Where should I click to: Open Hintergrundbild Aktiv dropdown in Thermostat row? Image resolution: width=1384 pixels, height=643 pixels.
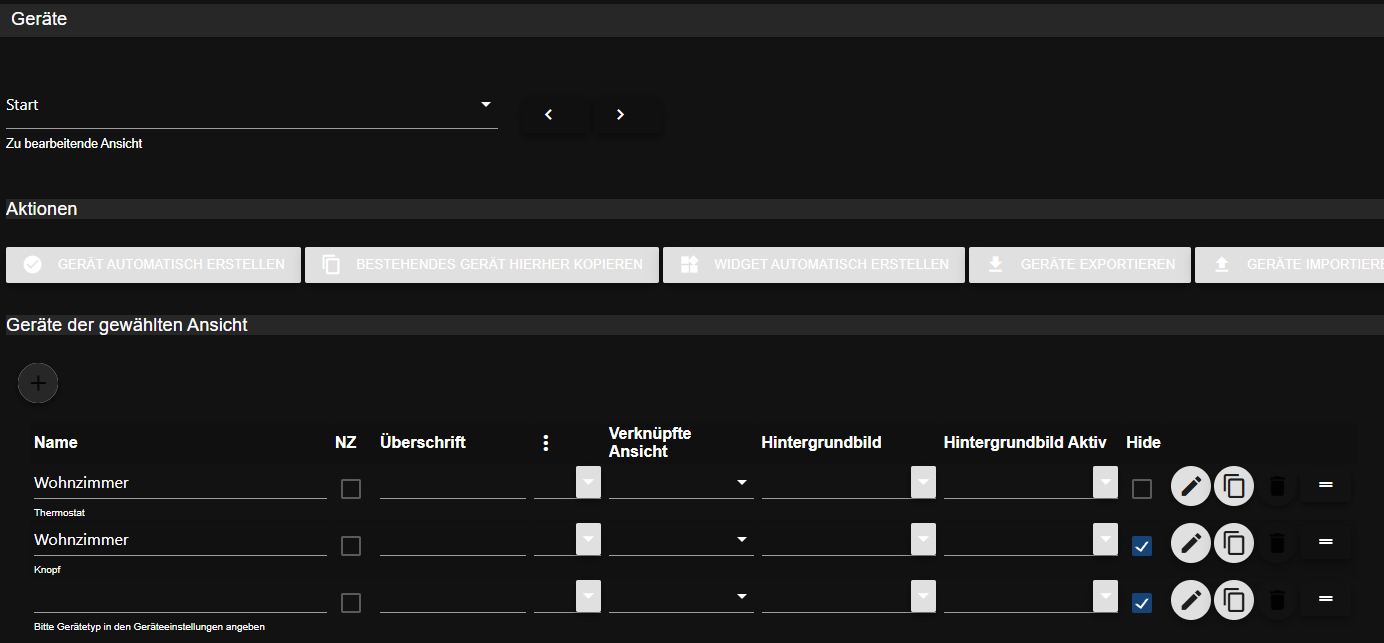coord(1105,482)
